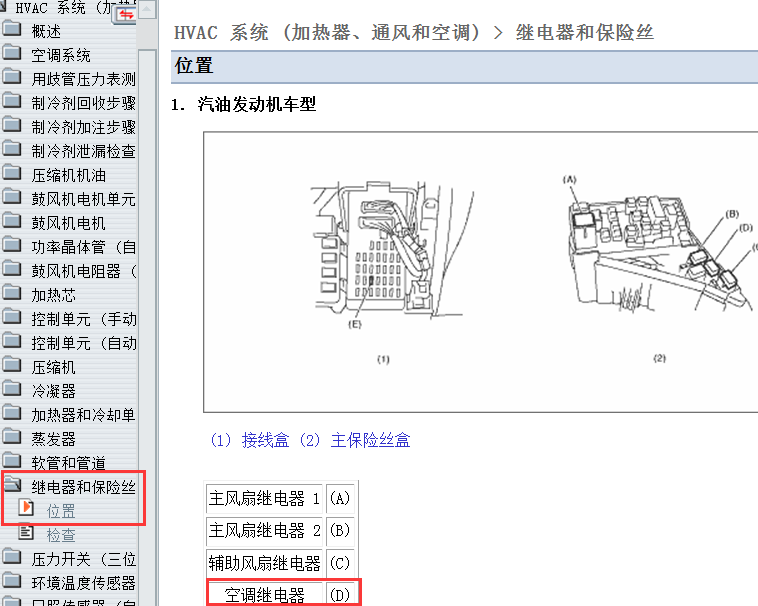Open 压缩机 section in sidebar

53,367
